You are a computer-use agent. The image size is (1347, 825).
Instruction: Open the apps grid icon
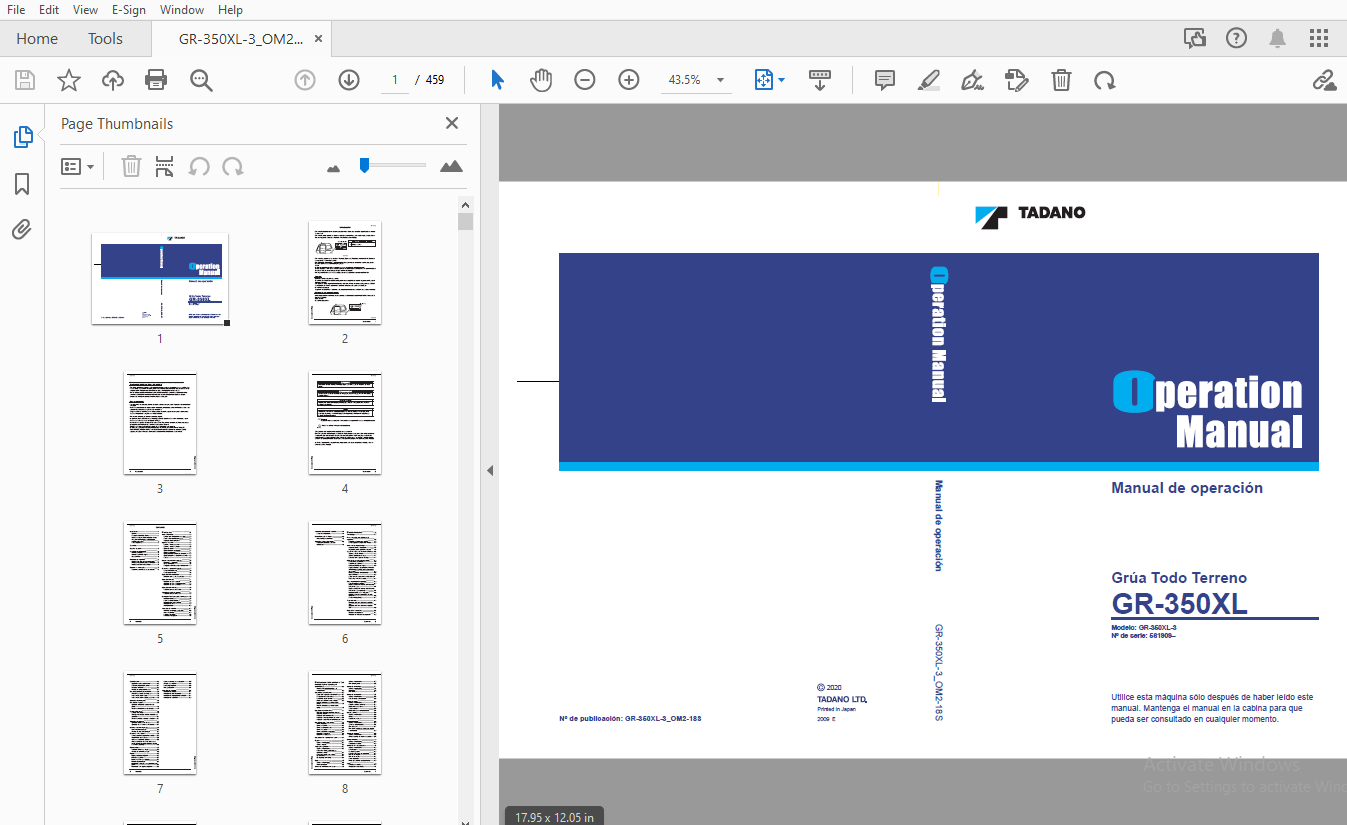tap(1319, 38)
